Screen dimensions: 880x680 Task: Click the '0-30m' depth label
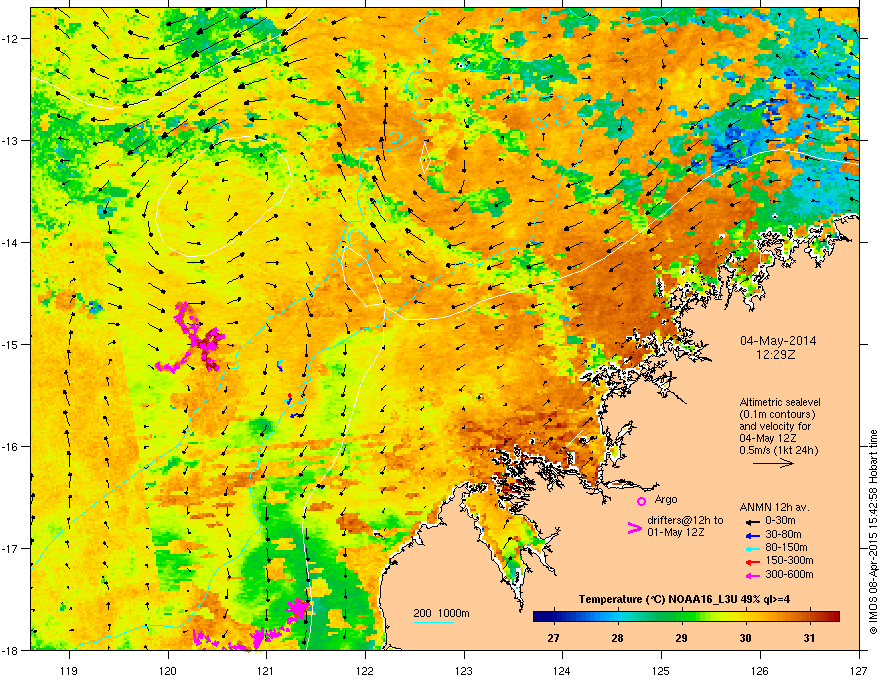(x=780, y=521)
